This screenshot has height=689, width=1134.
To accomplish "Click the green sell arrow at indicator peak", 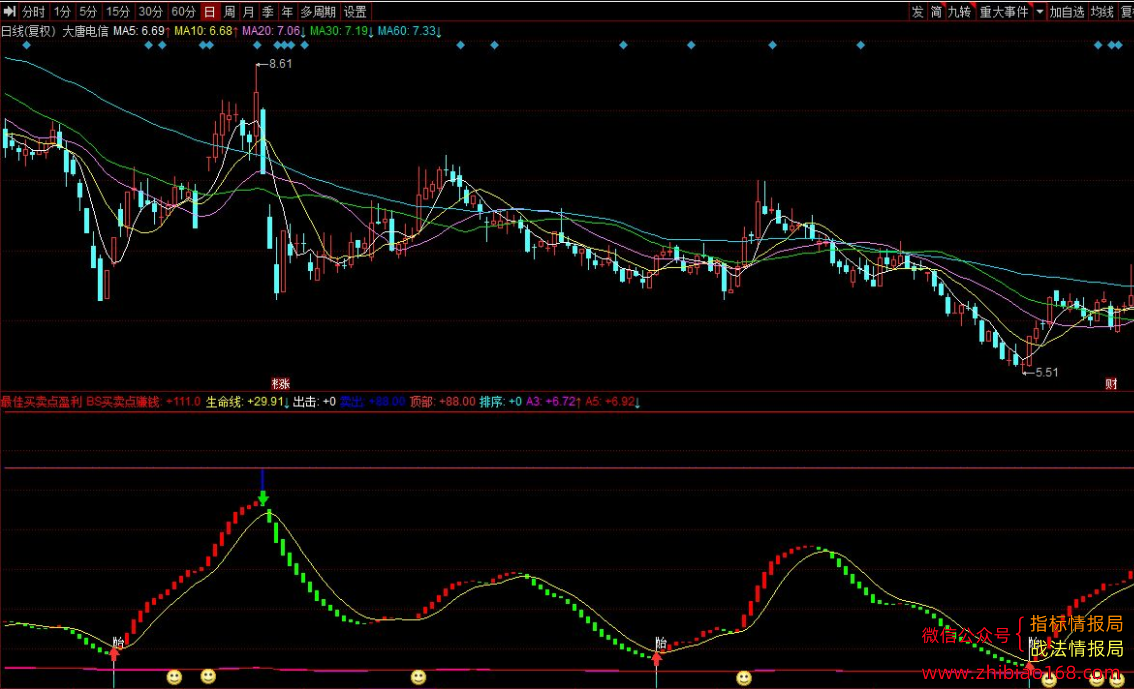I will [263, 497].
